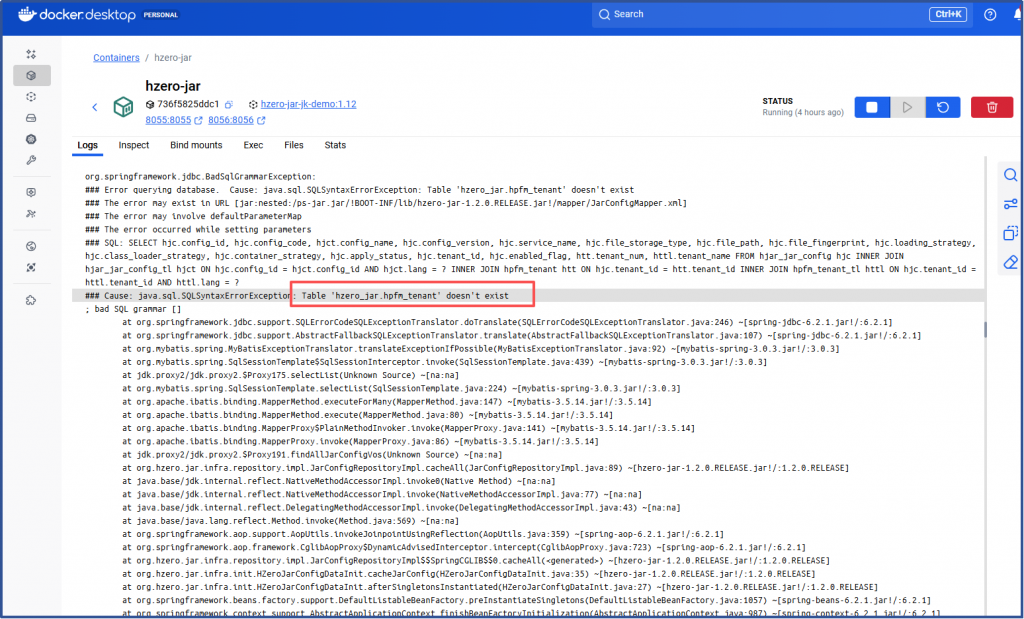Select the Stats tab
Viewport: 1024px width, 619px height.
(335, 145)
